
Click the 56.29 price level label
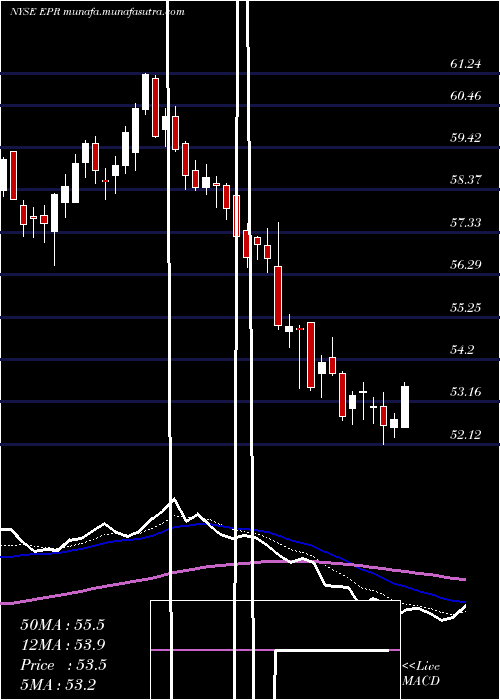click(x=466, y=264)
